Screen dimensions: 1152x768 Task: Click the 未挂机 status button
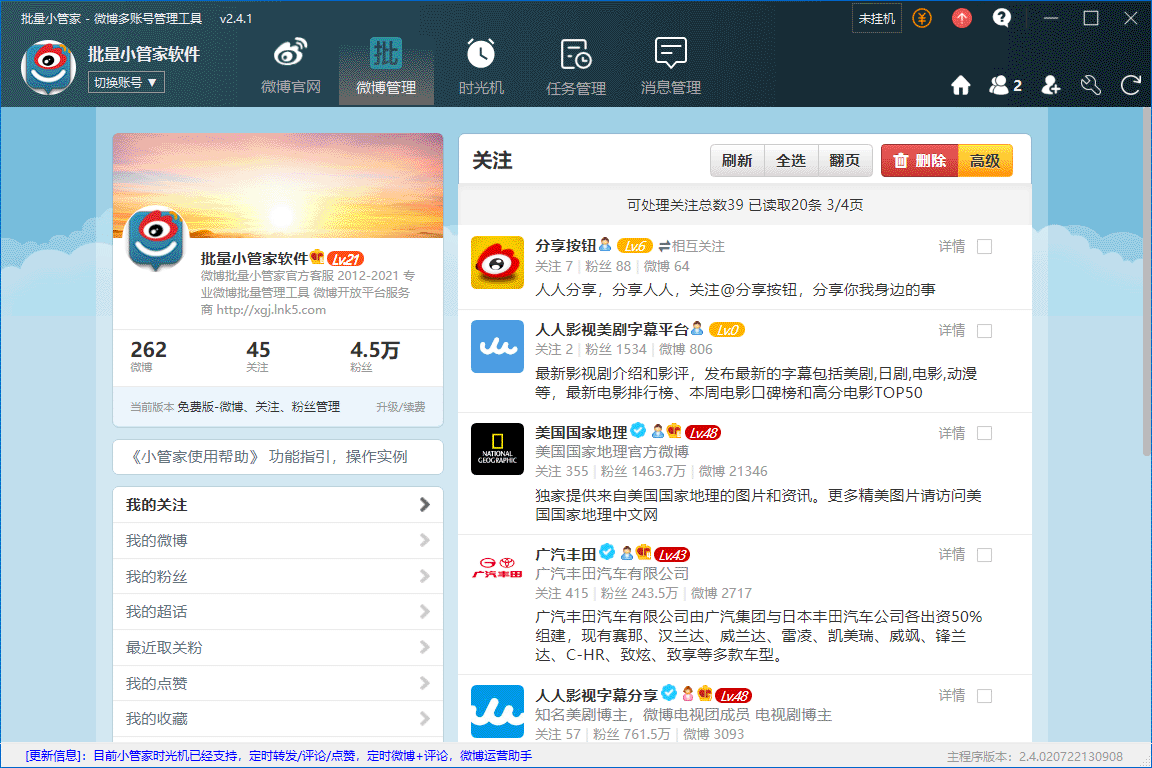(877, 18)
